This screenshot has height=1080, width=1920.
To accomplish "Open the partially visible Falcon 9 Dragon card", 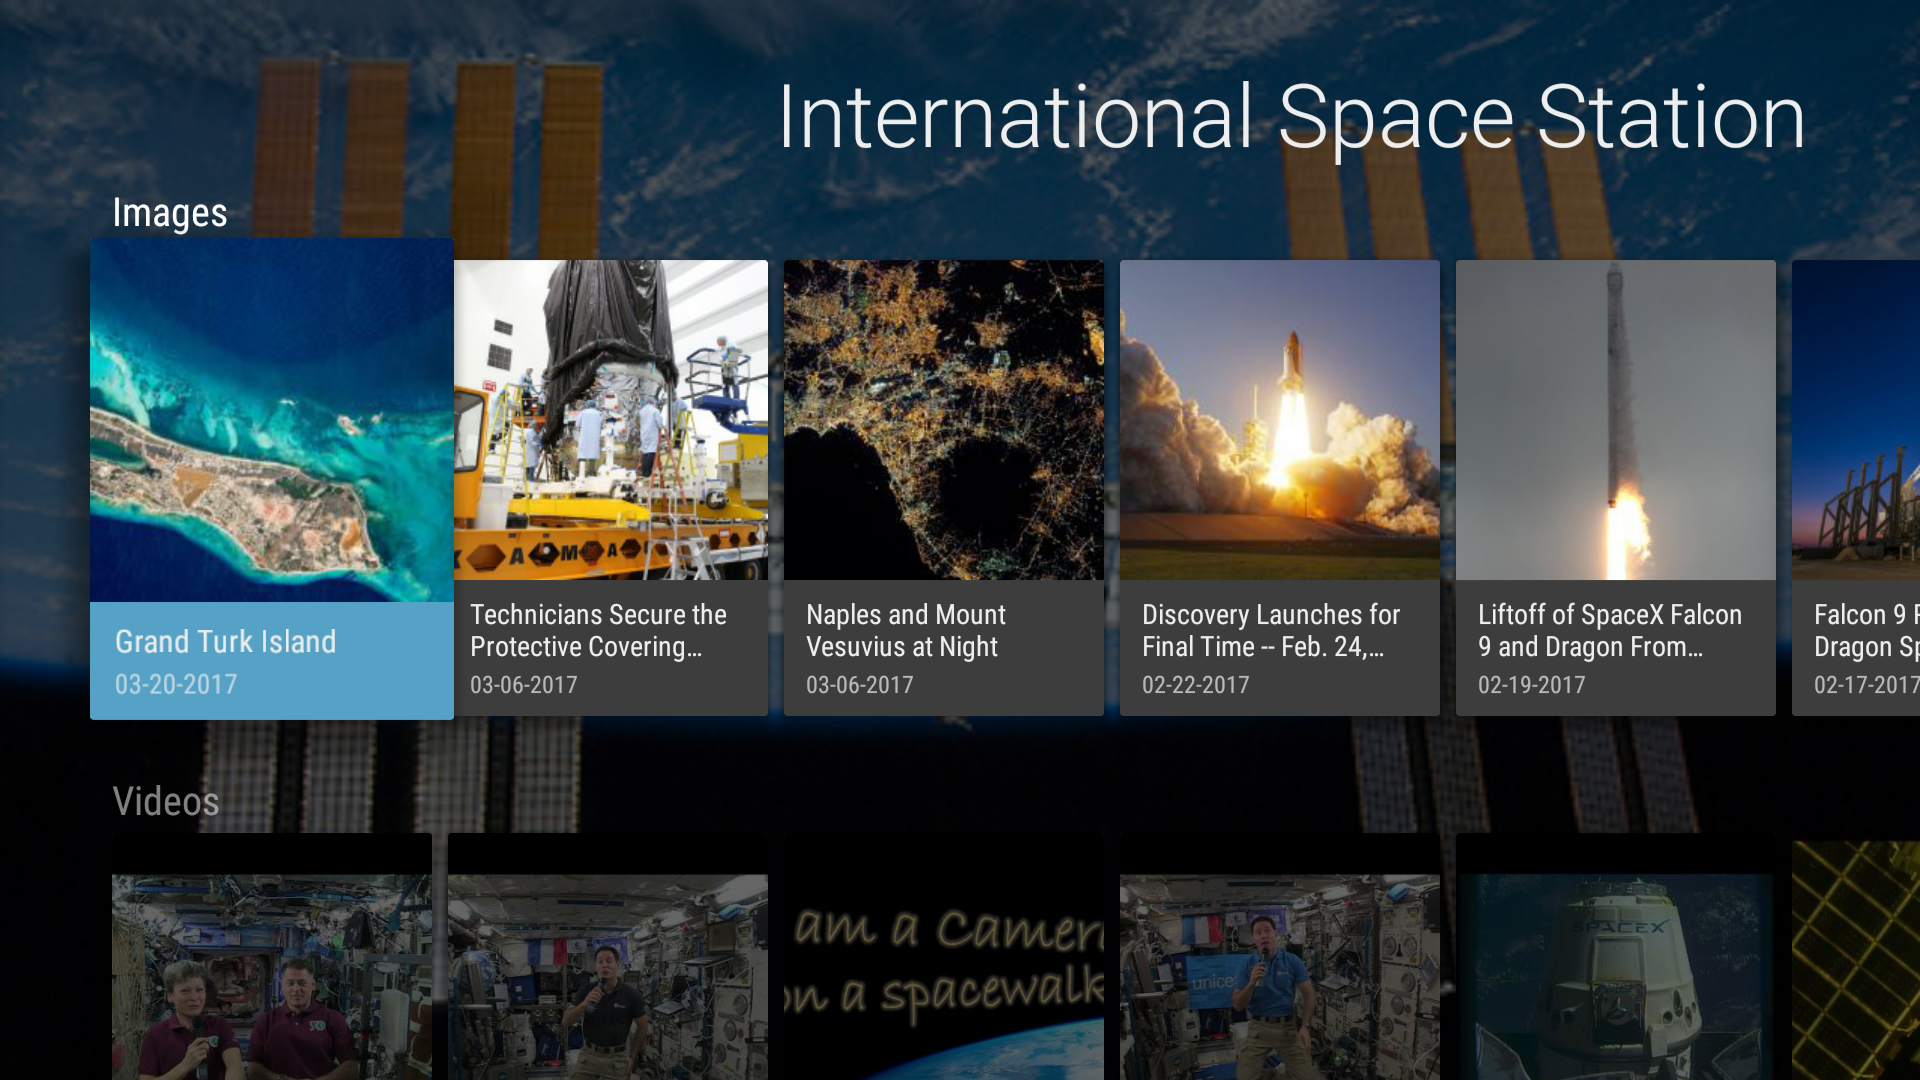I will click(1870, 420).
